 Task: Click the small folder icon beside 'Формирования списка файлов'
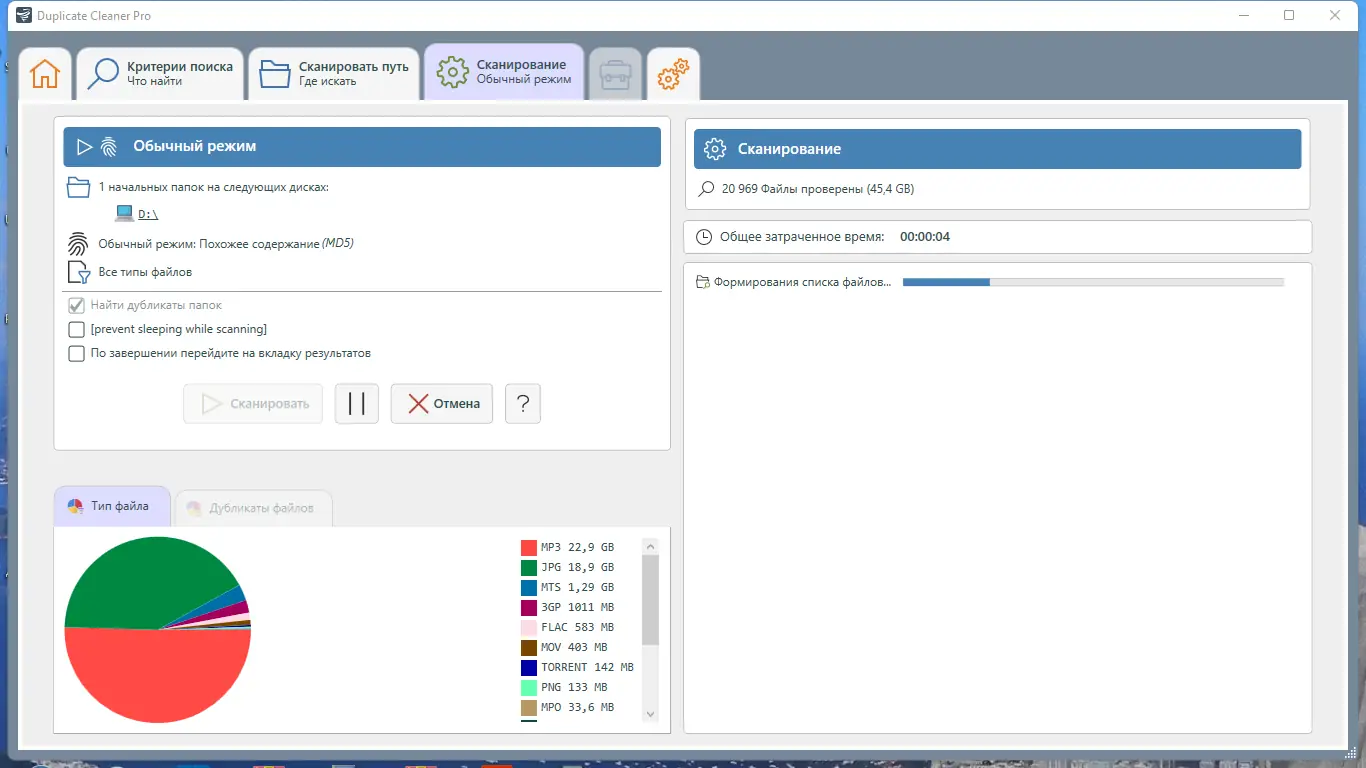[x=702, y=282]
